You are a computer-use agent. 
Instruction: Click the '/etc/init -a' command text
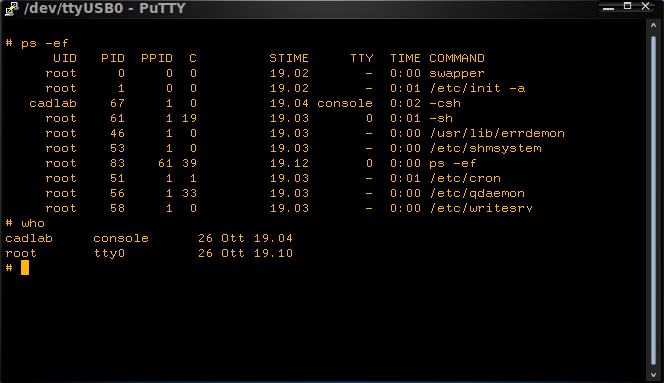pyautogui.click(x=477, y=88)
